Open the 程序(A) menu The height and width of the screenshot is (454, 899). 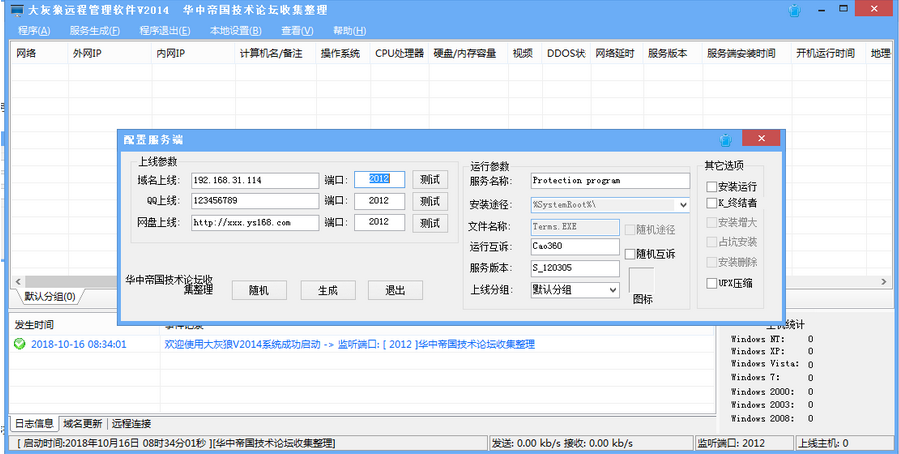pos(34,31)
